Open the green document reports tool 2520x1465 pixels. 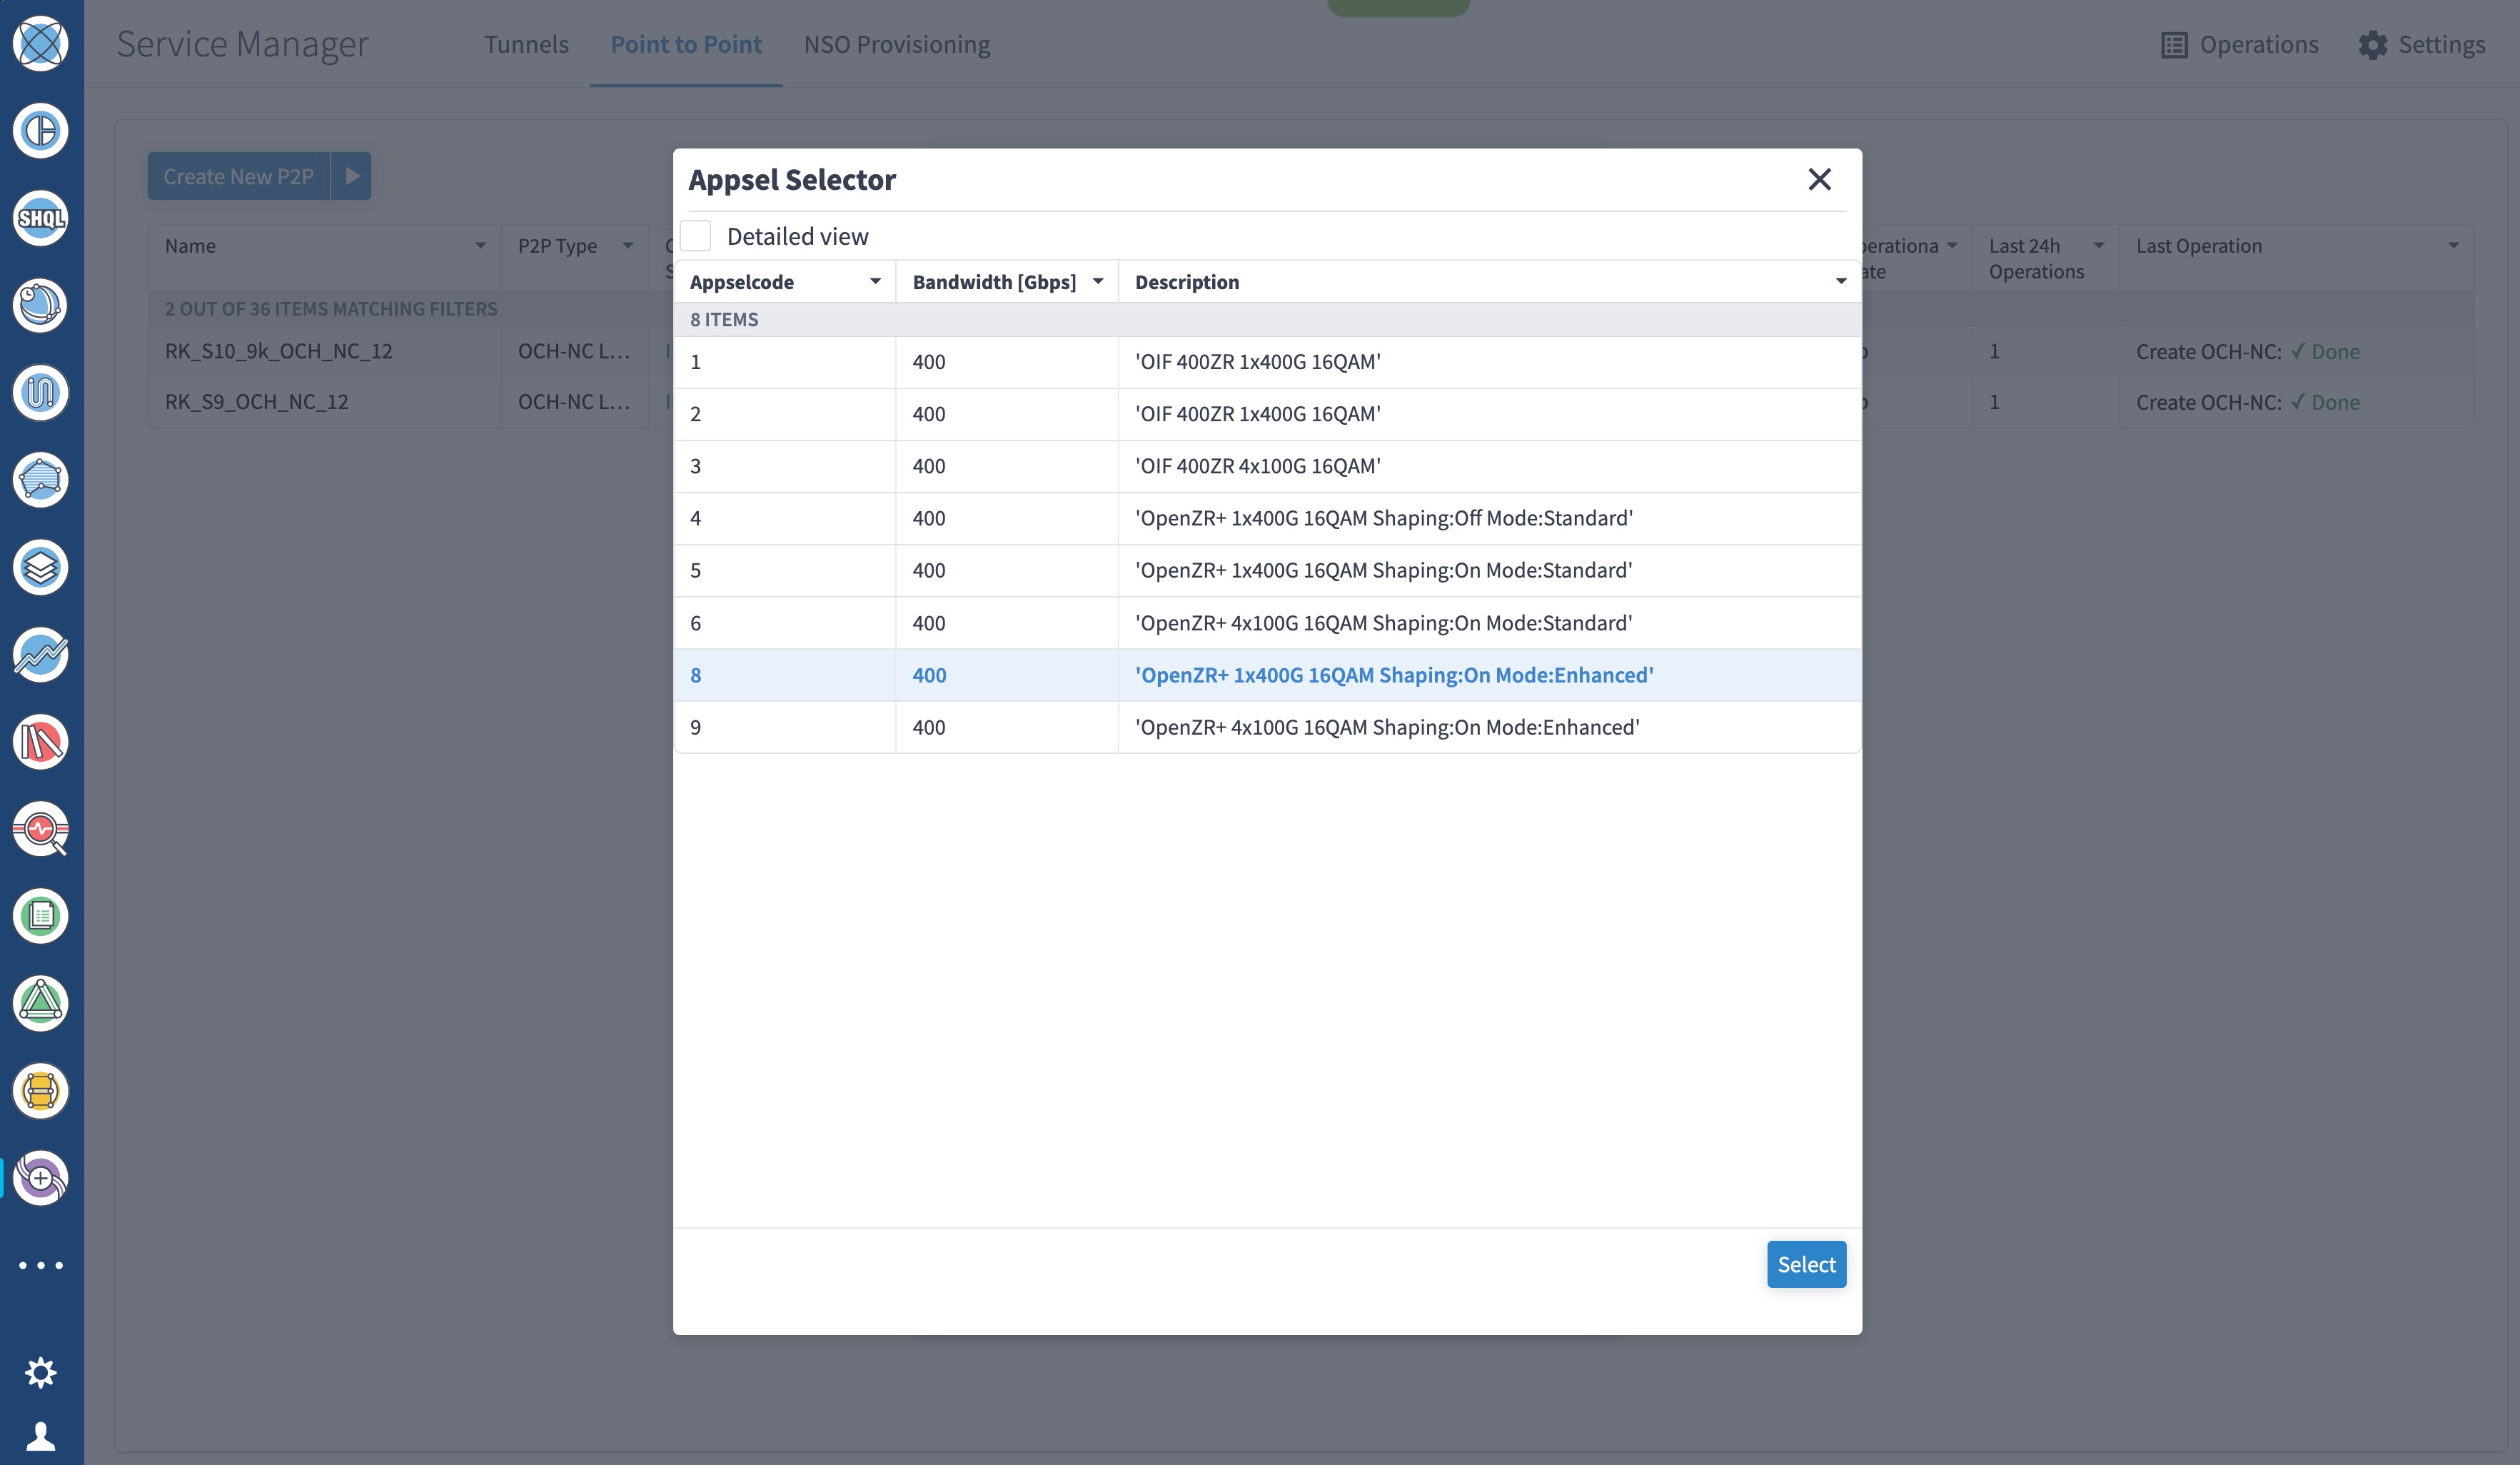click(40, 917)
